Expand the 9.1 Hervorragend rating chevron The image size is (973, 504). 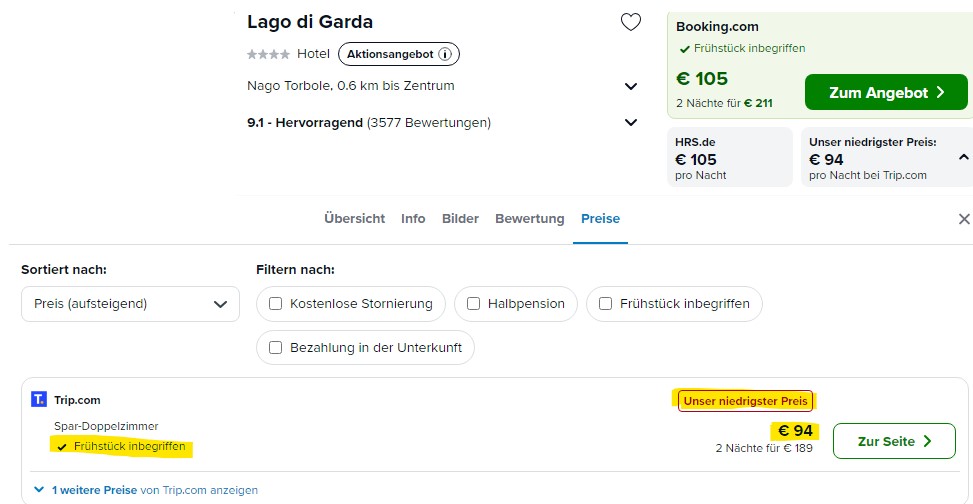pos(630,122)
